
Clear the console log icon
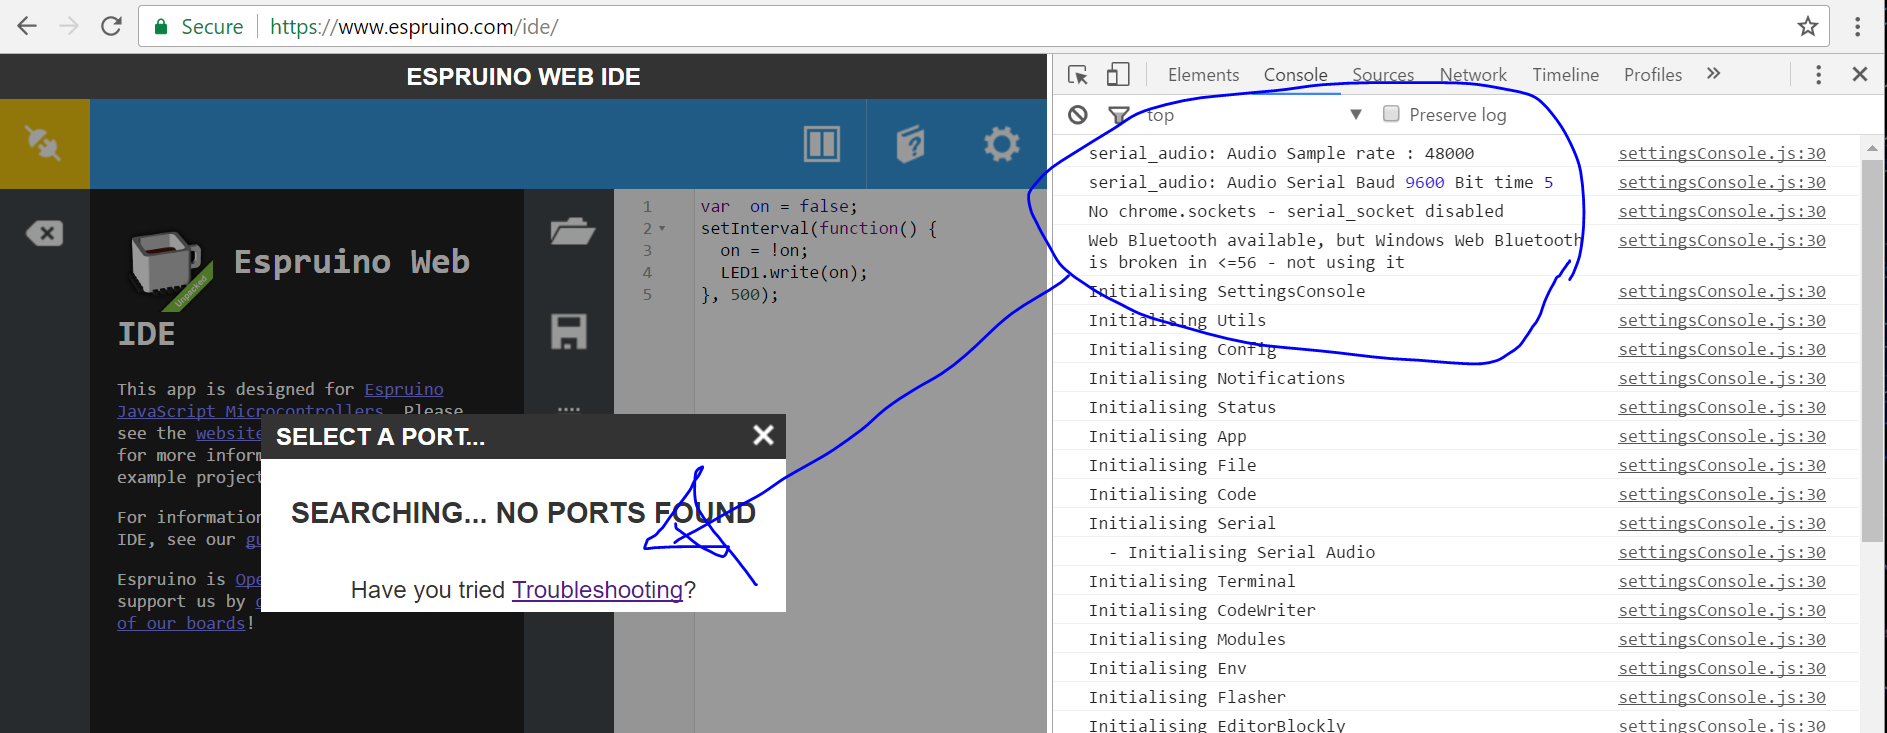tap(1078, 115)
